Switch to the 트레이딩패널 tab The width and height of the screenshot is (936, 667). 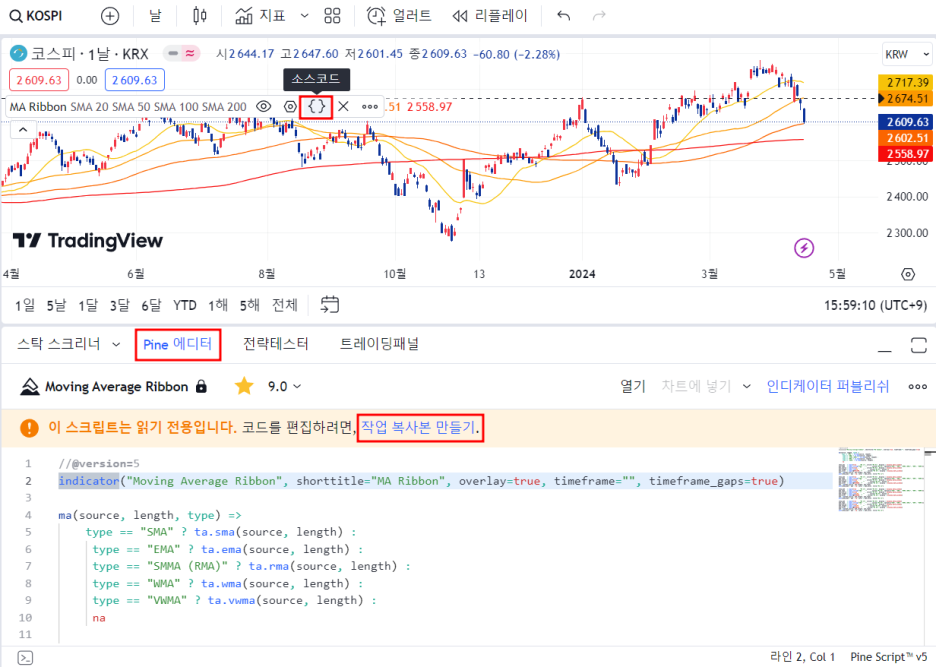(379, 344)
